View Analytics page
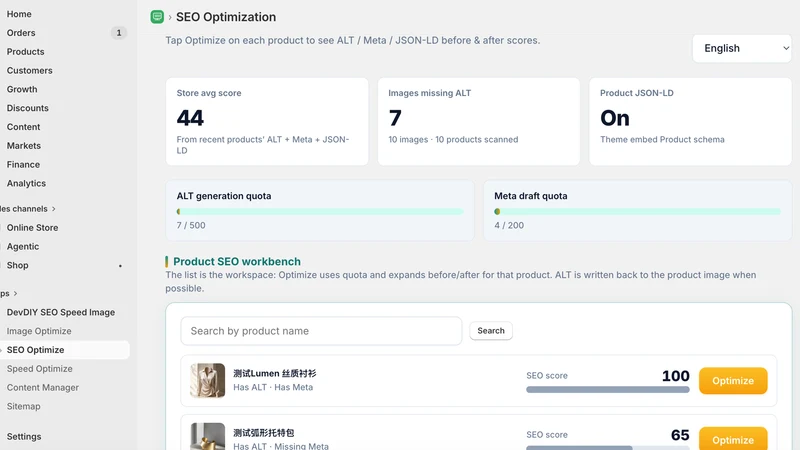The width and height of the screenshot is (800, 450). [x=26, y=184]
